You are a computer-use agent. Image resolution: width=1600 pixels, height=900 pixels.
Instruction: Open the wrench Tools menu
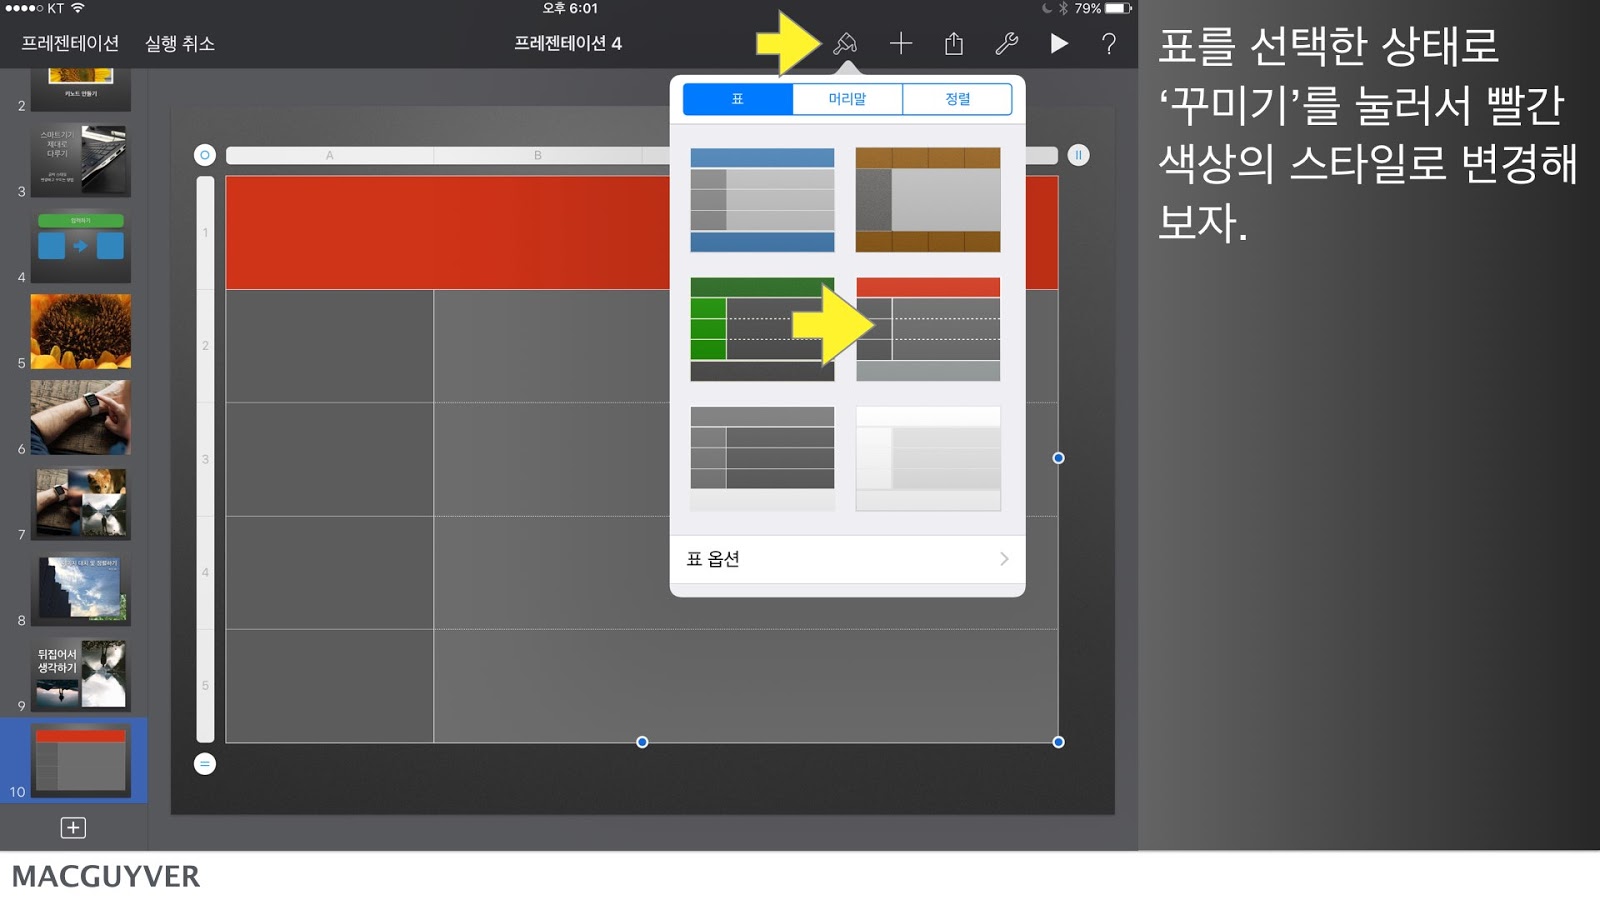(x=1007, y=43)
